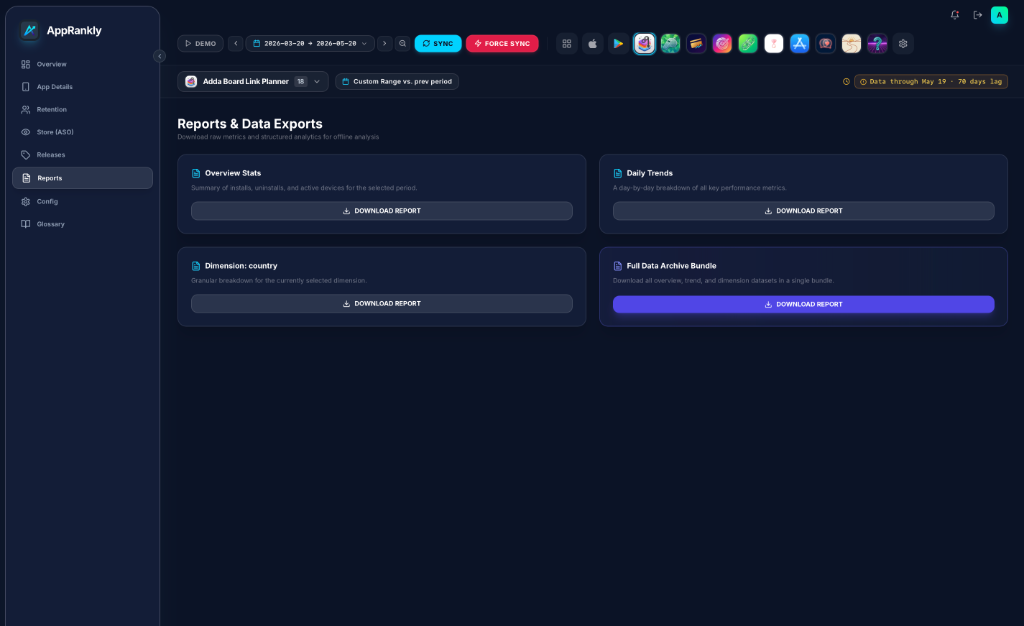The width and height of the screenshot is (1024, 626).
Task: Click the Data through May 19 lag badge
Action: 931,82
